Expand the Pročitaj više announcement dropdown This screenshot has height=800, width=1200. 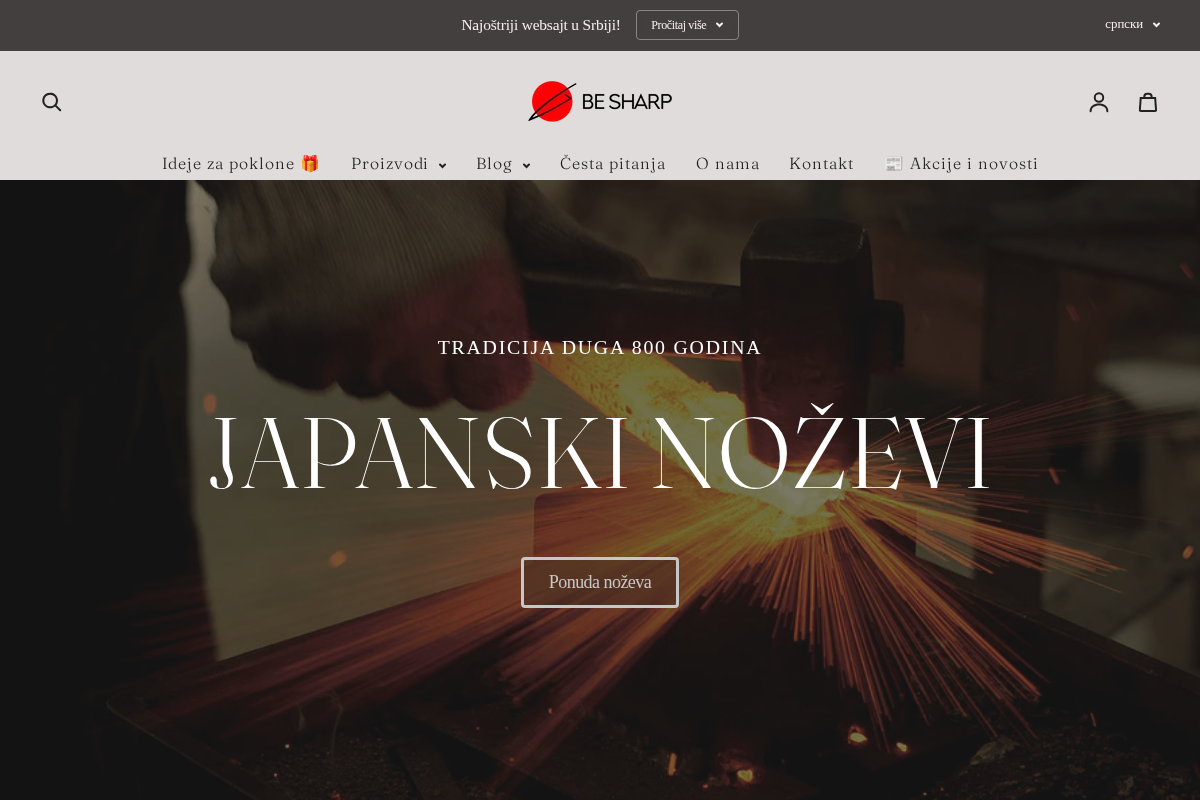point(687,24)
